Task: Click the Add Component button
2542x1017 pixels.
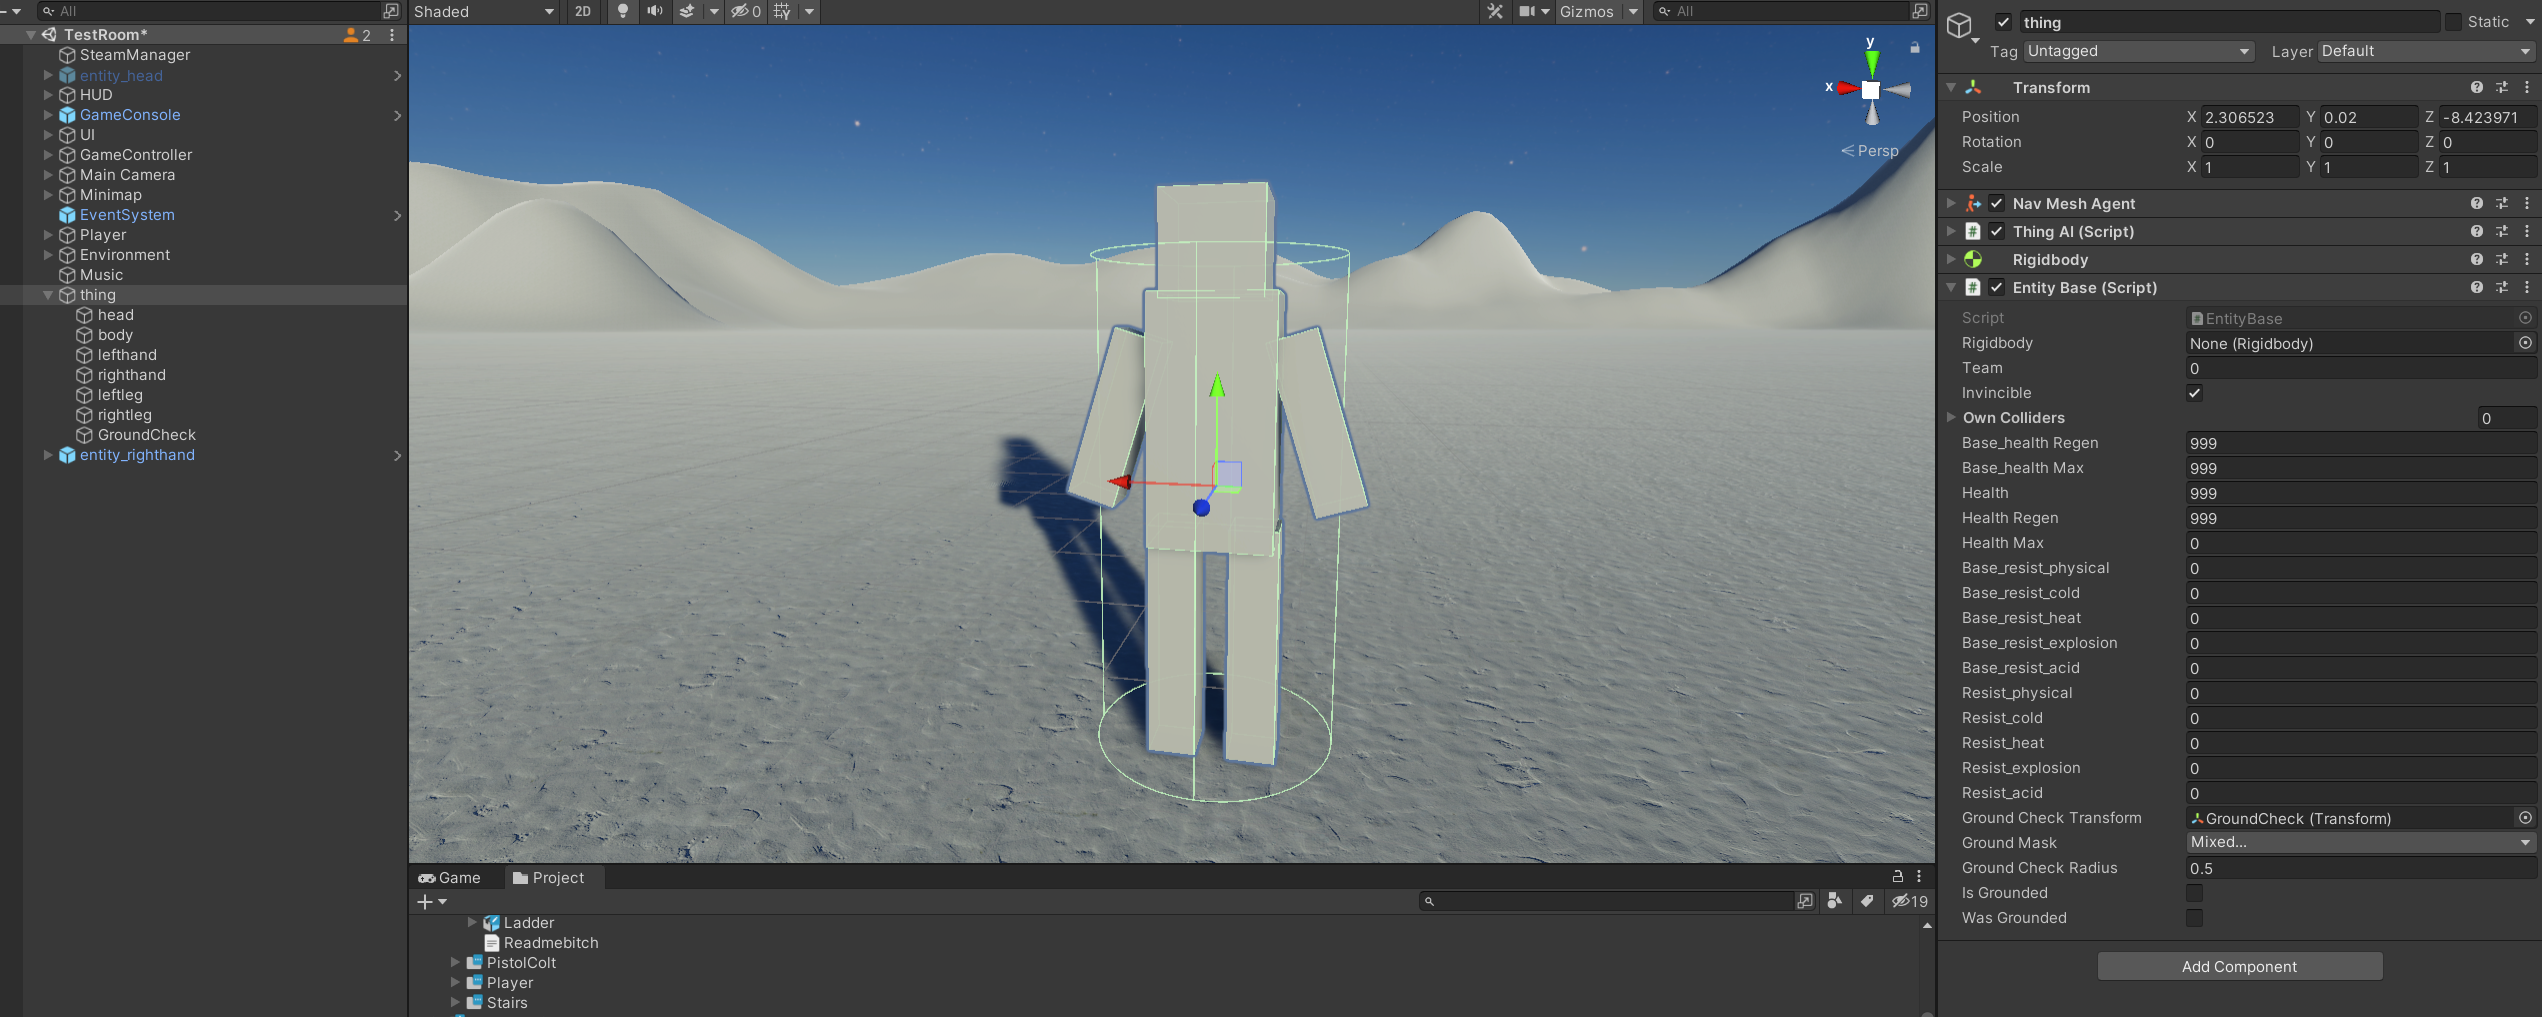Action: (2240, 966)
